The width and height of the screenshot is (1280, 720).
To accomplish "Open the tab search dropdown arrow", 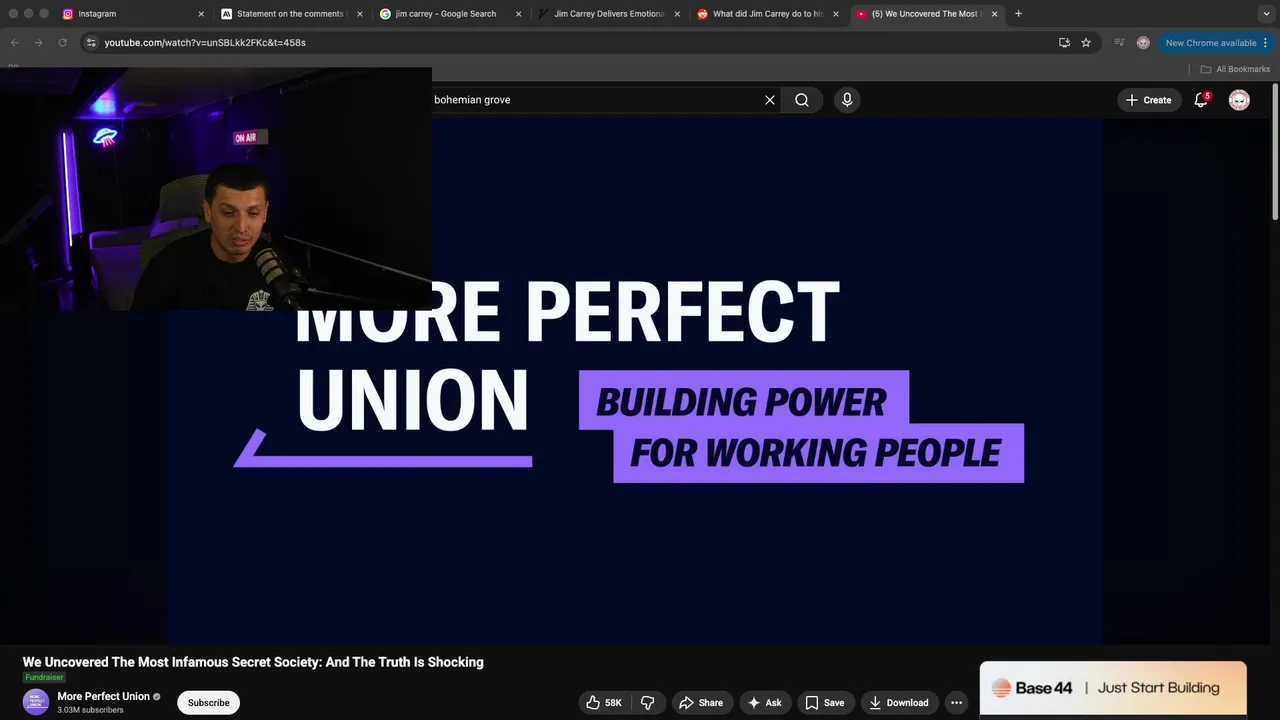I will coord(1266,14).
